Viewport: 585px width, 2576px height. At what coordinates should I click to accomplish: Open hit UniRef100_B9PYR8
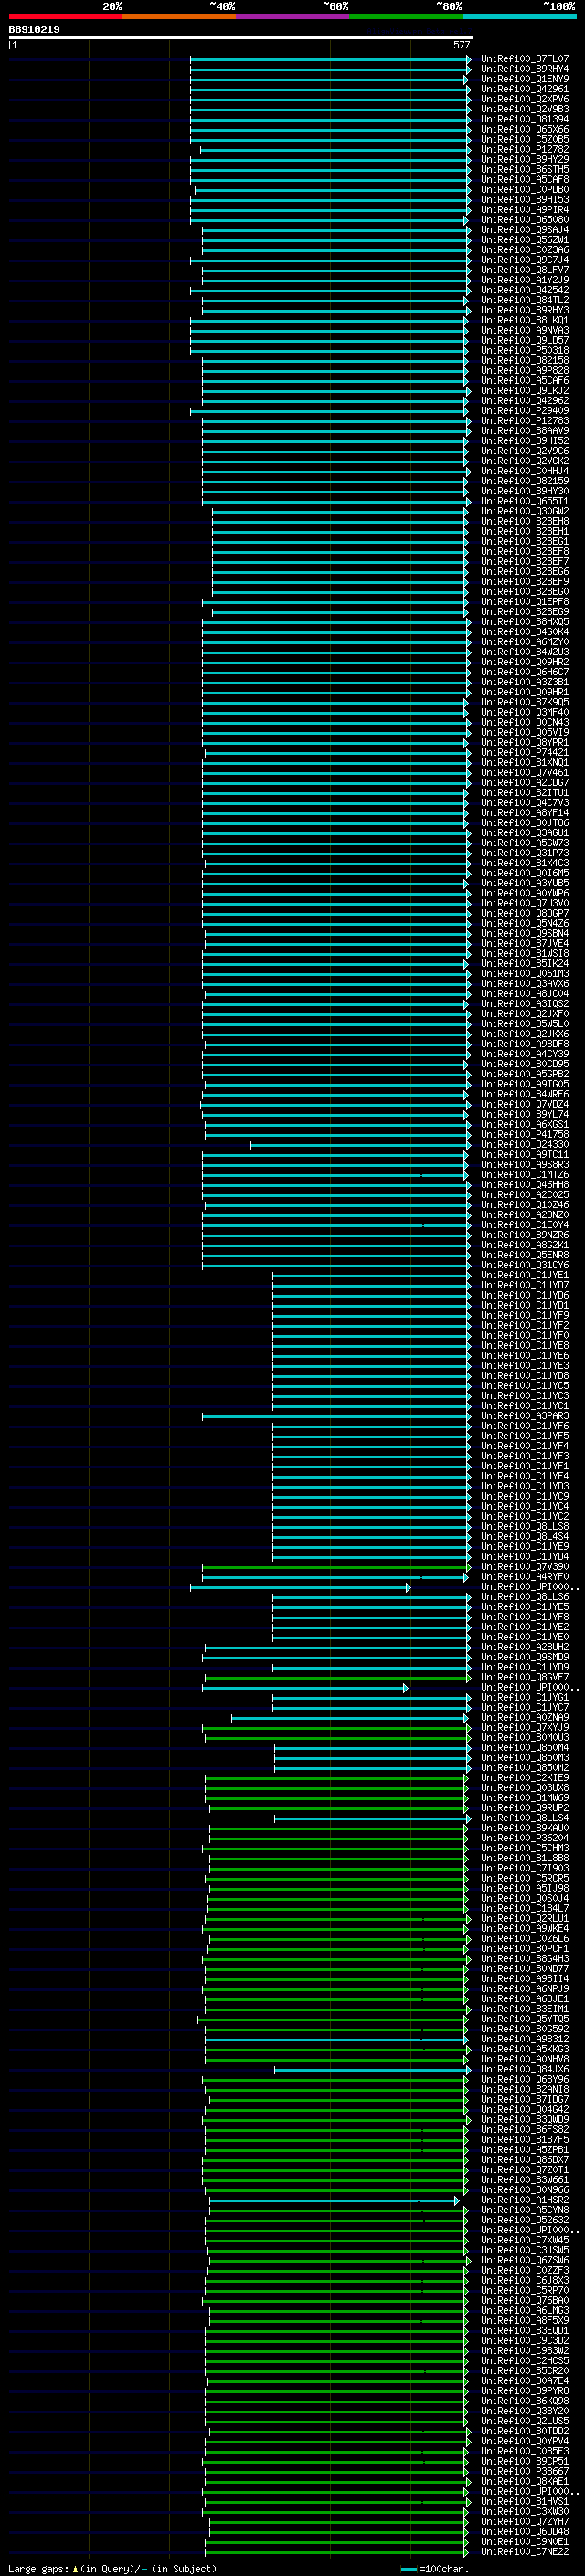pos(524,2391)
